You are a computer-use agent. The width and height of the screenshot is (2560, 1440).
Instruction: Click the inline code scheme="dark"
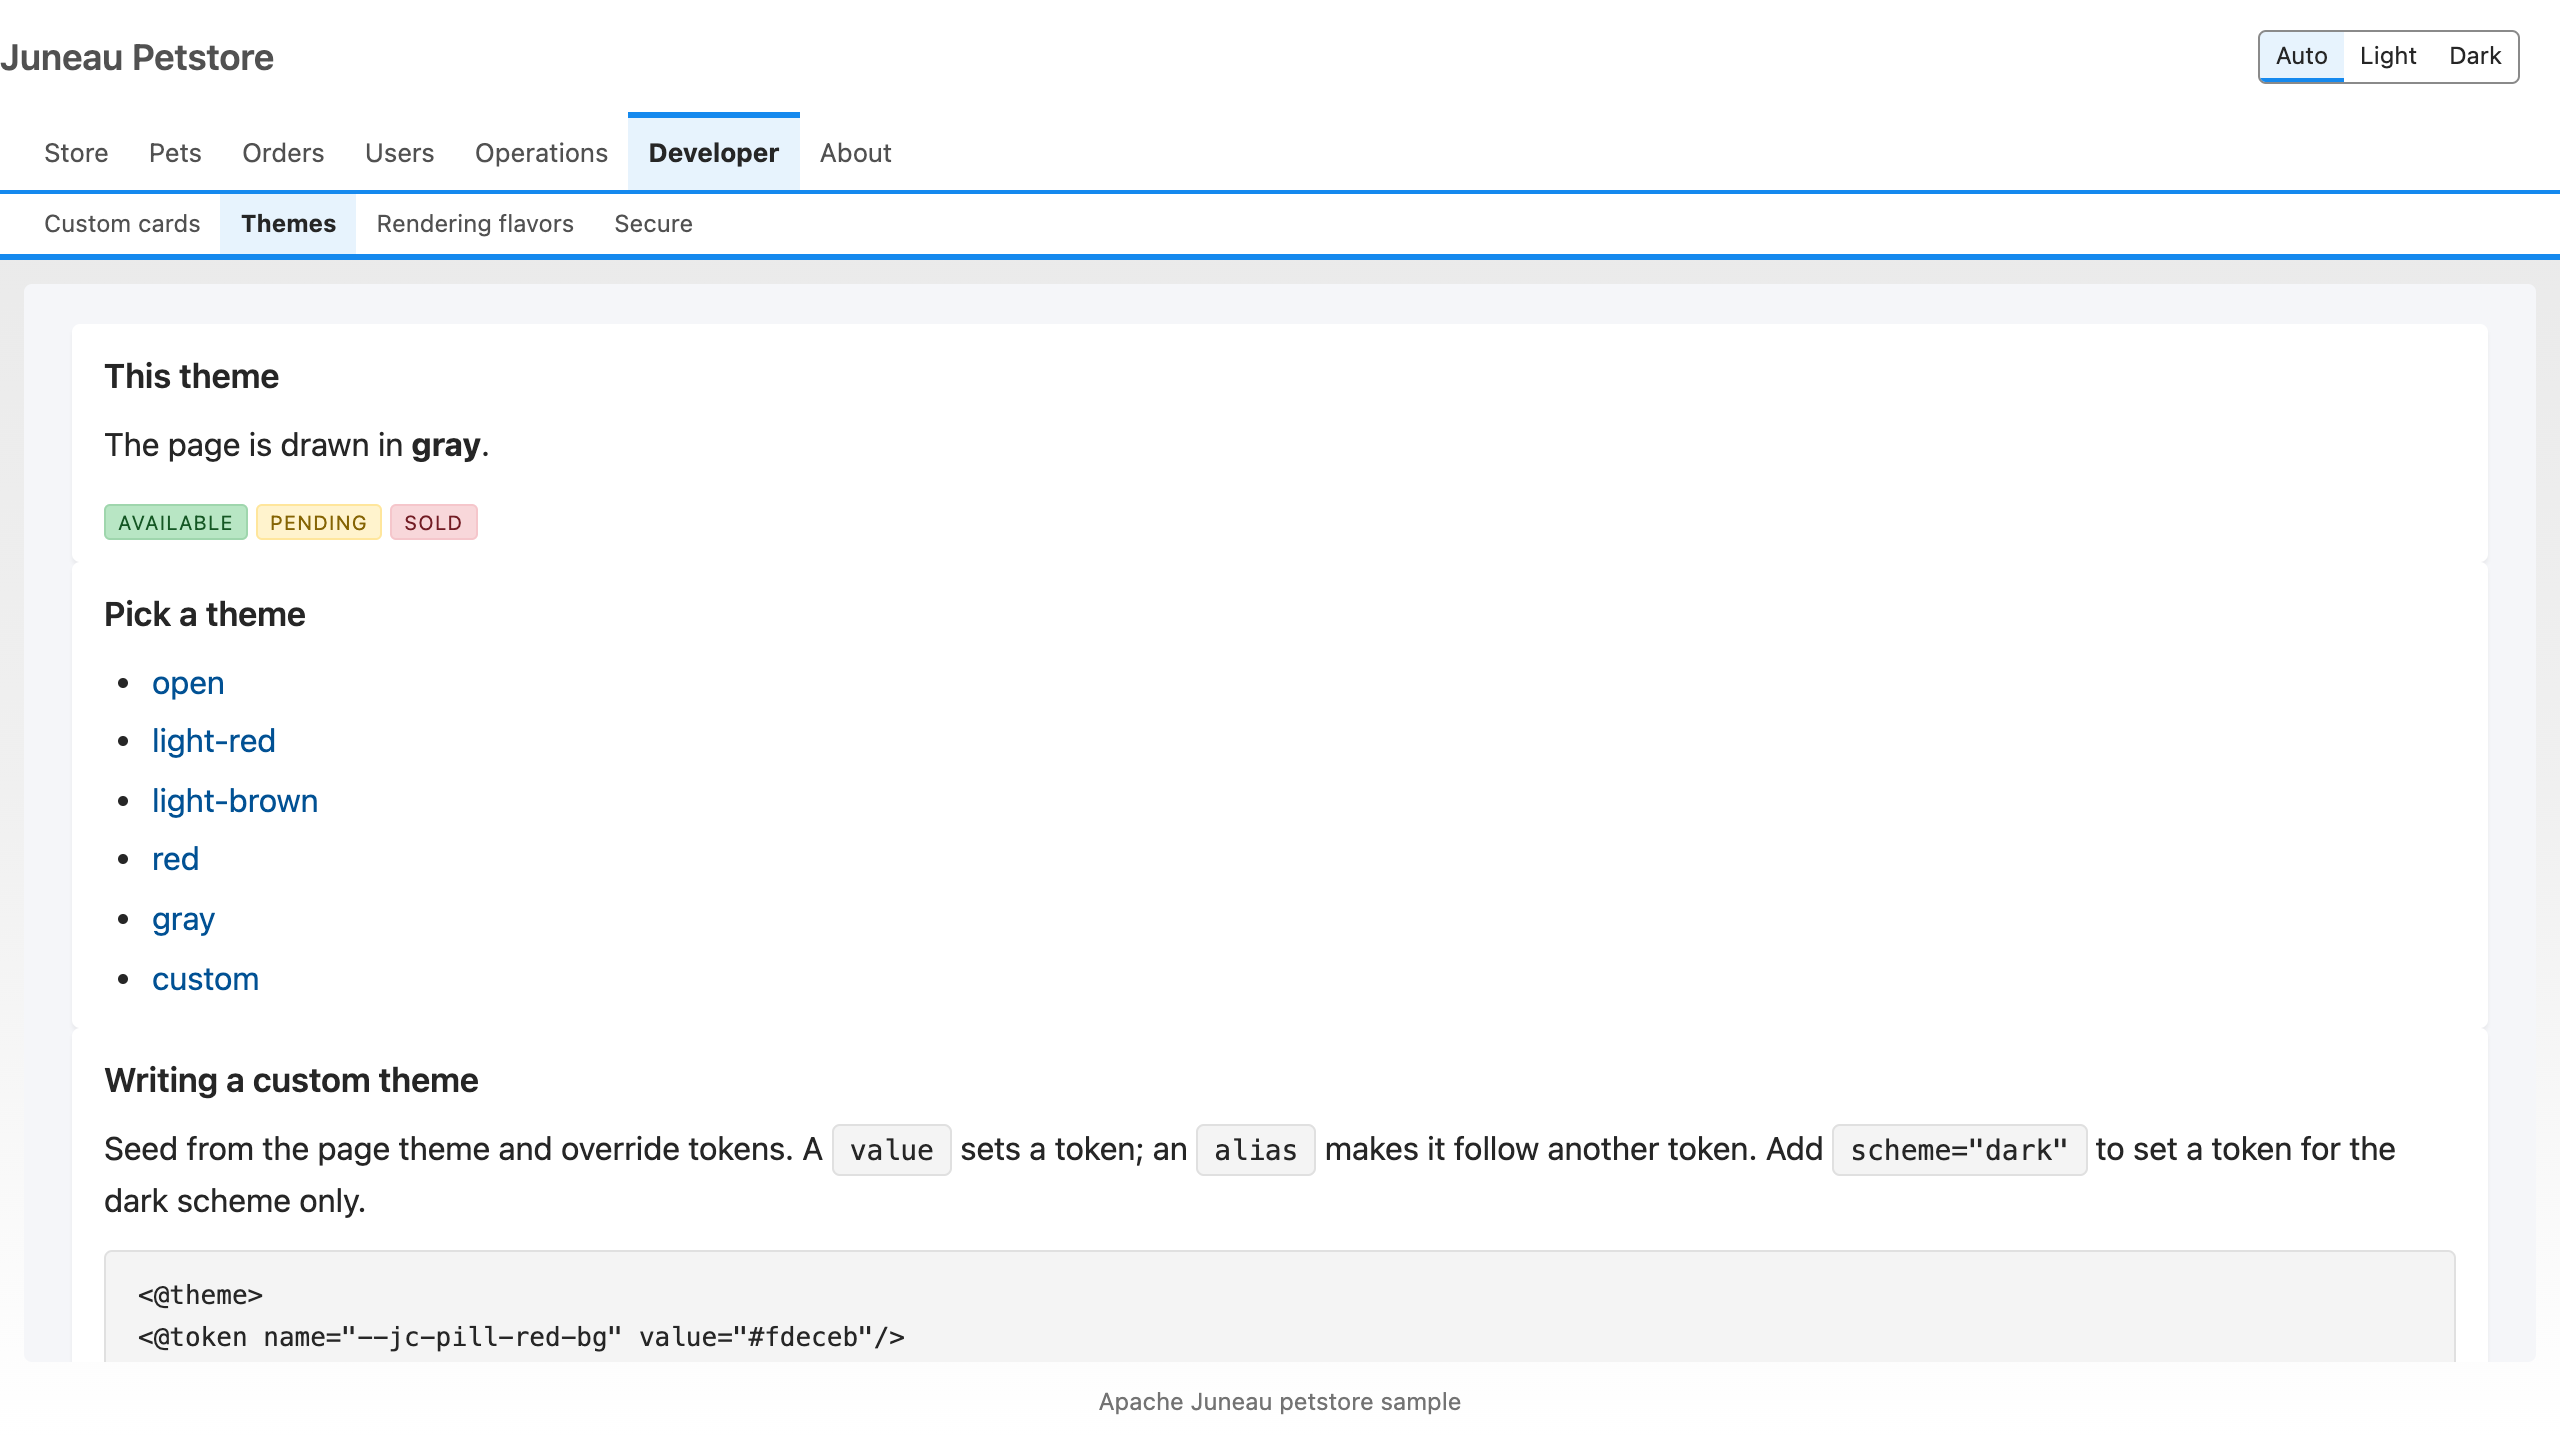pyautogui.click(x=1960, y=1150)
